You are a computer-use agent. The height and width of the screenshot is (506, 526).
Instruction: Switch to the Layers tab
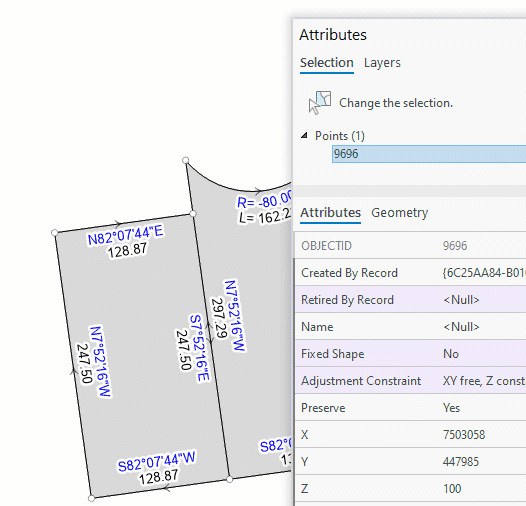(x=382, y=63)
